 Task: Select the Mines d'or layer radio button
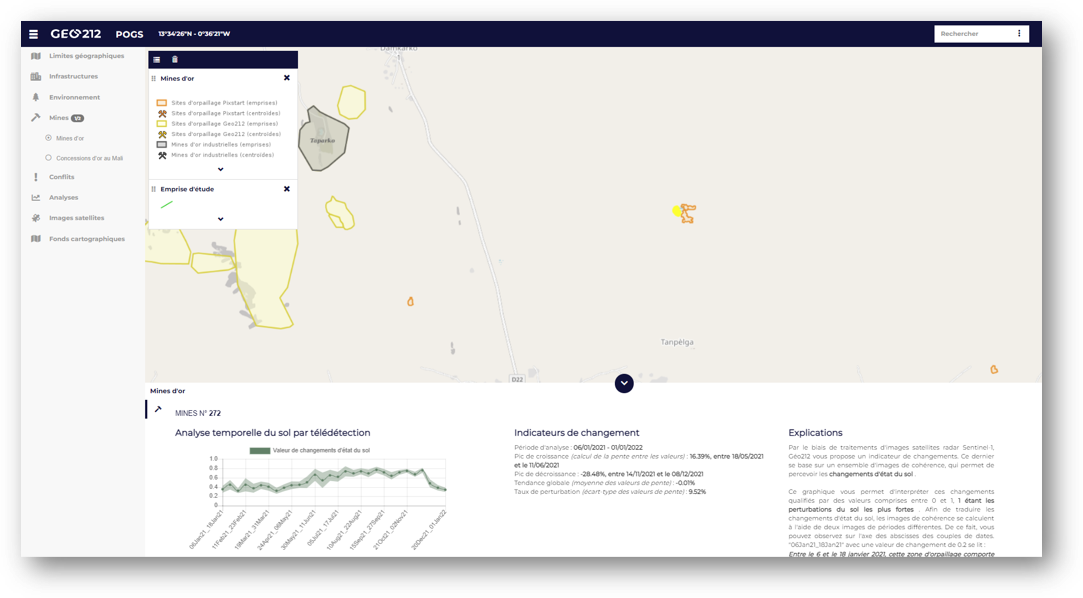tap(48, 138)
